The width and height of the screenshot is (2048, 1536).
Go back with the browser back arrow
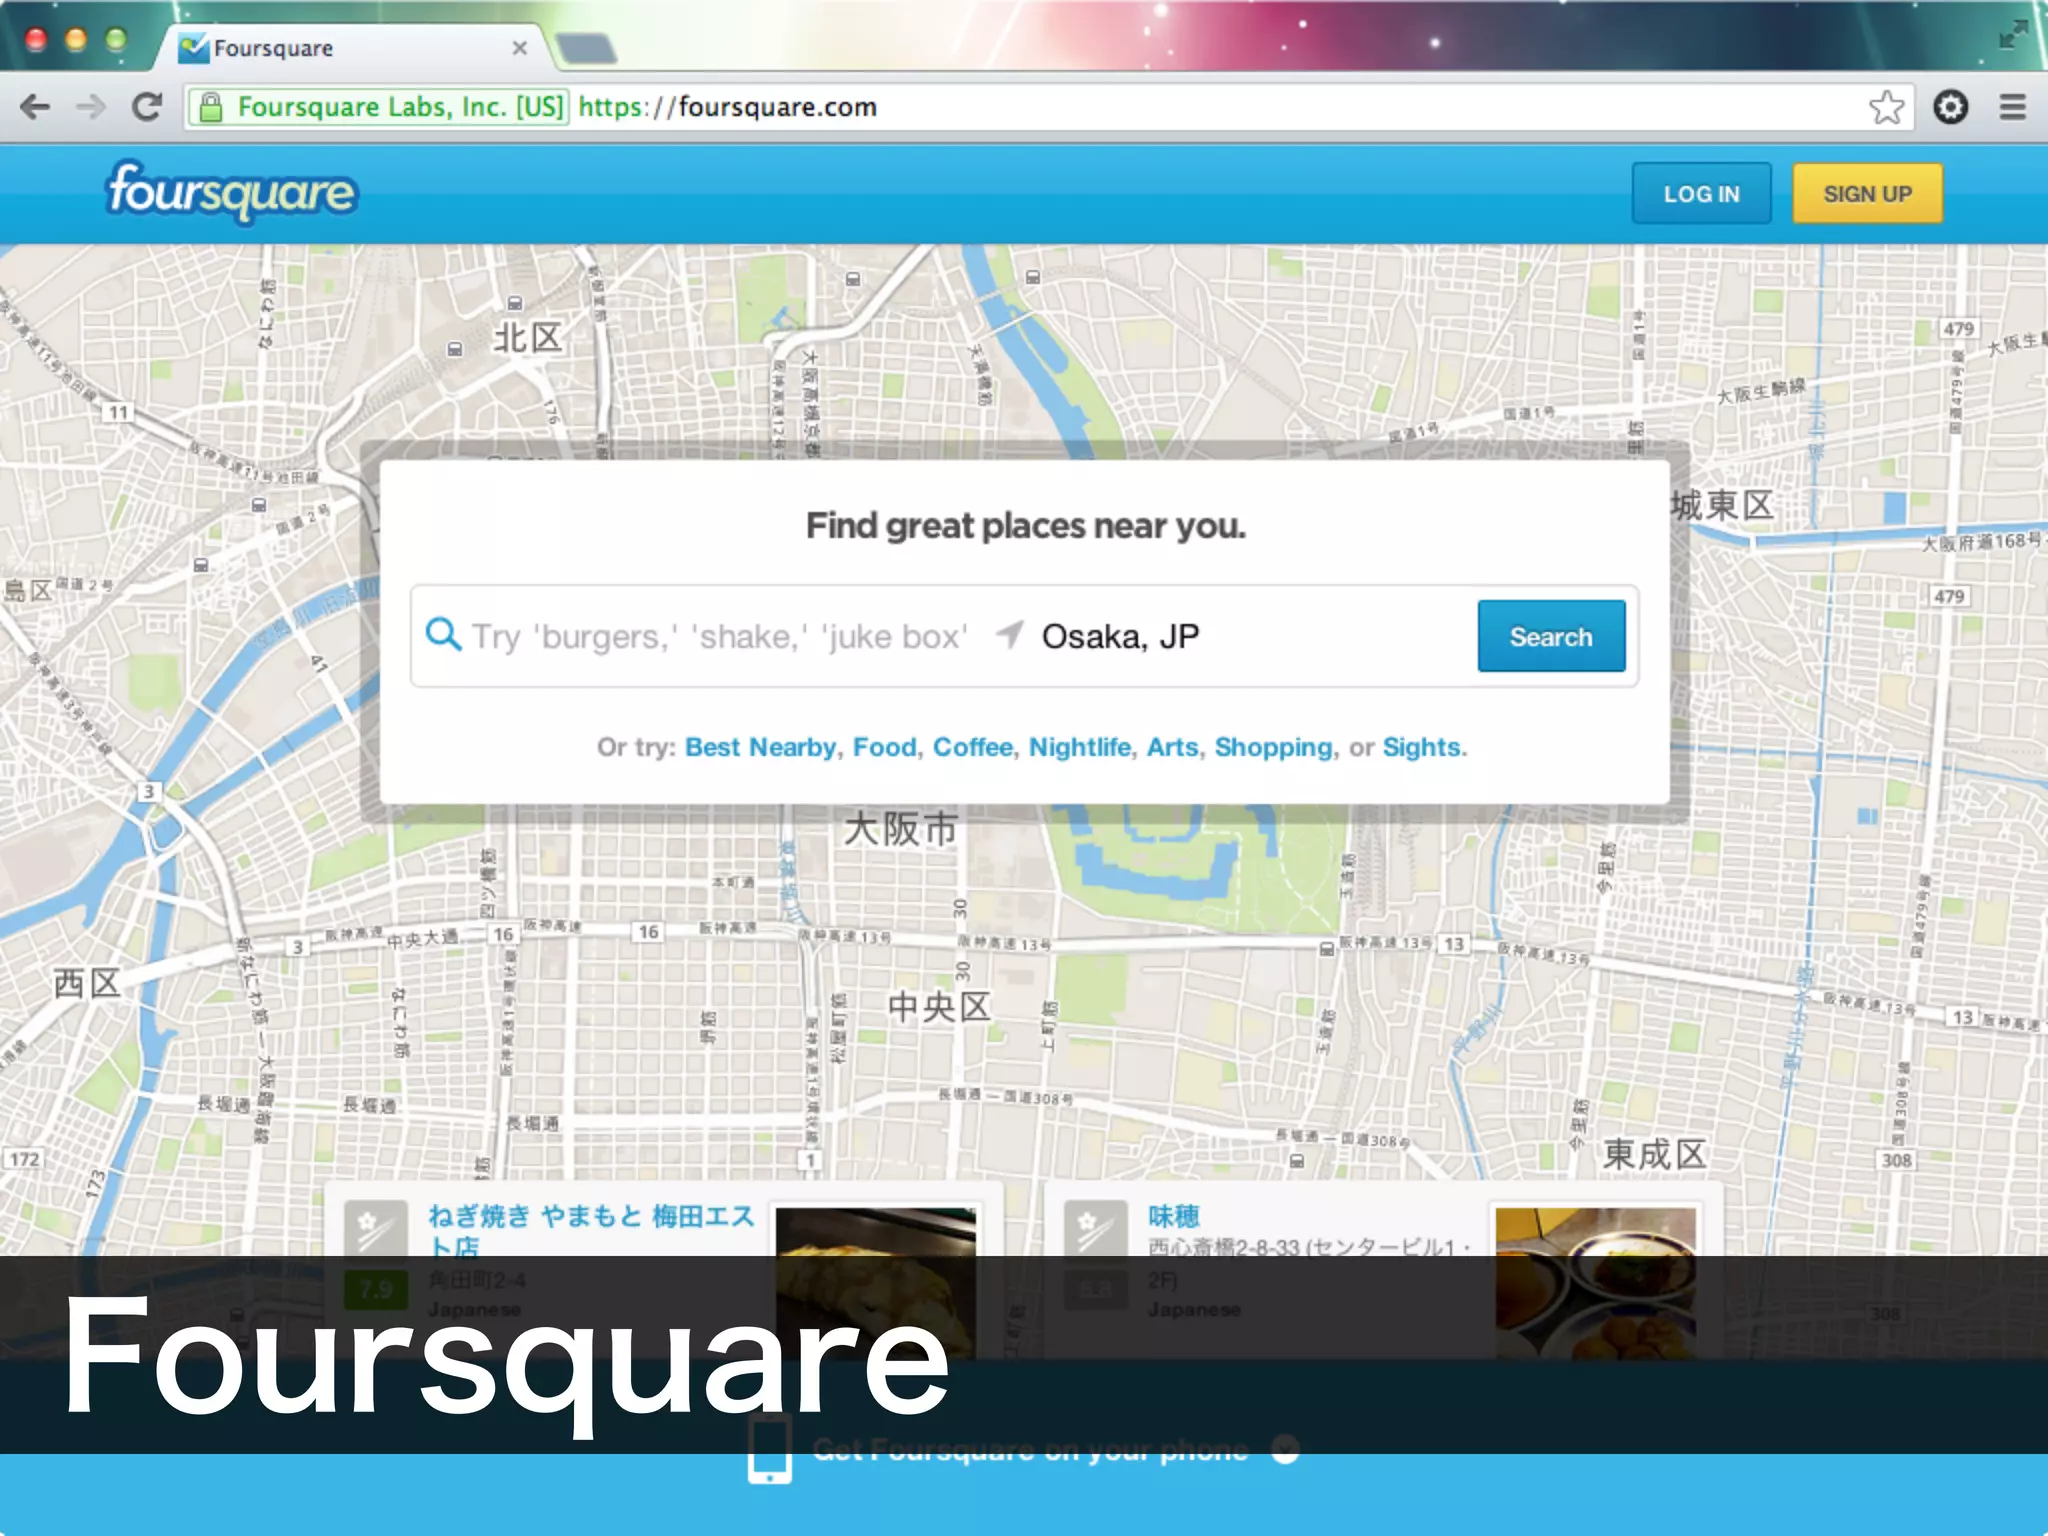pos(35,107)
